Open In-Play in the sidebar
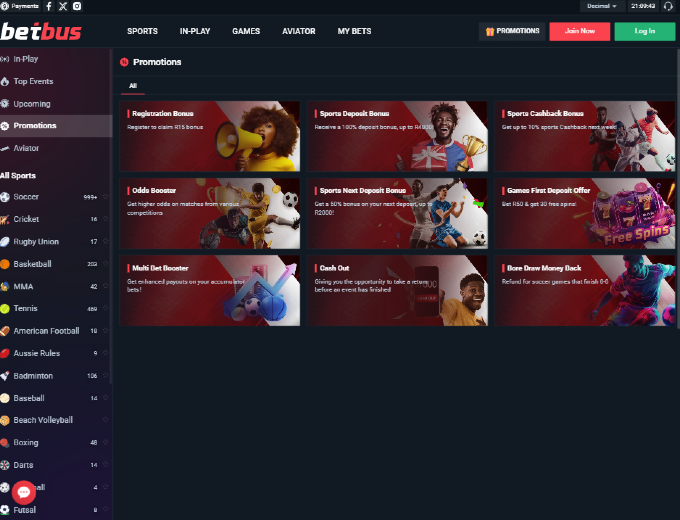The height and width of the screenshot is (520, 680). 56,59
